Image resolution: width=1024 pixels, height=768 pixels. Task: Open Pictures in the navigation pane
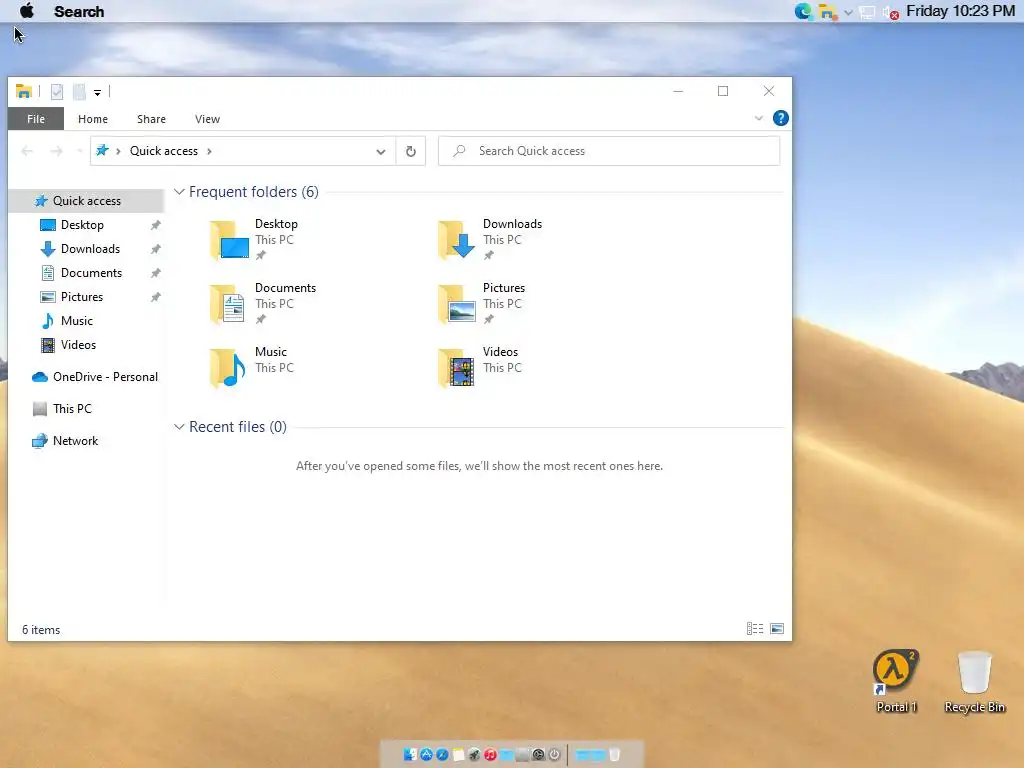82,297
